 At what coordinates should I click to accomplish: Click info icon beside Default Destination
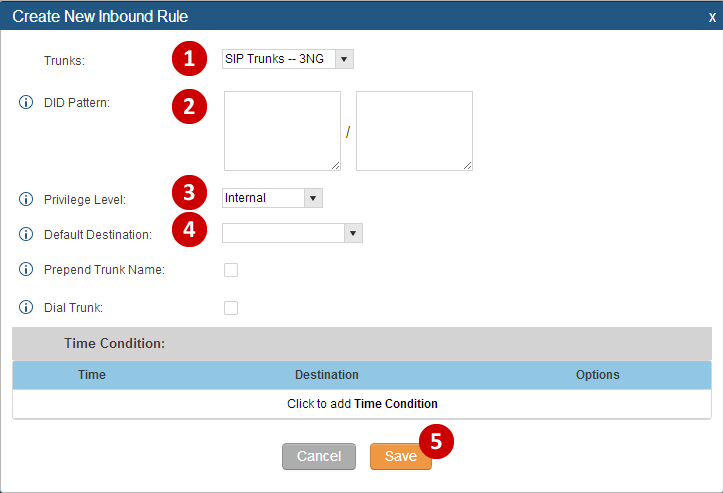(x=27, y=234)
